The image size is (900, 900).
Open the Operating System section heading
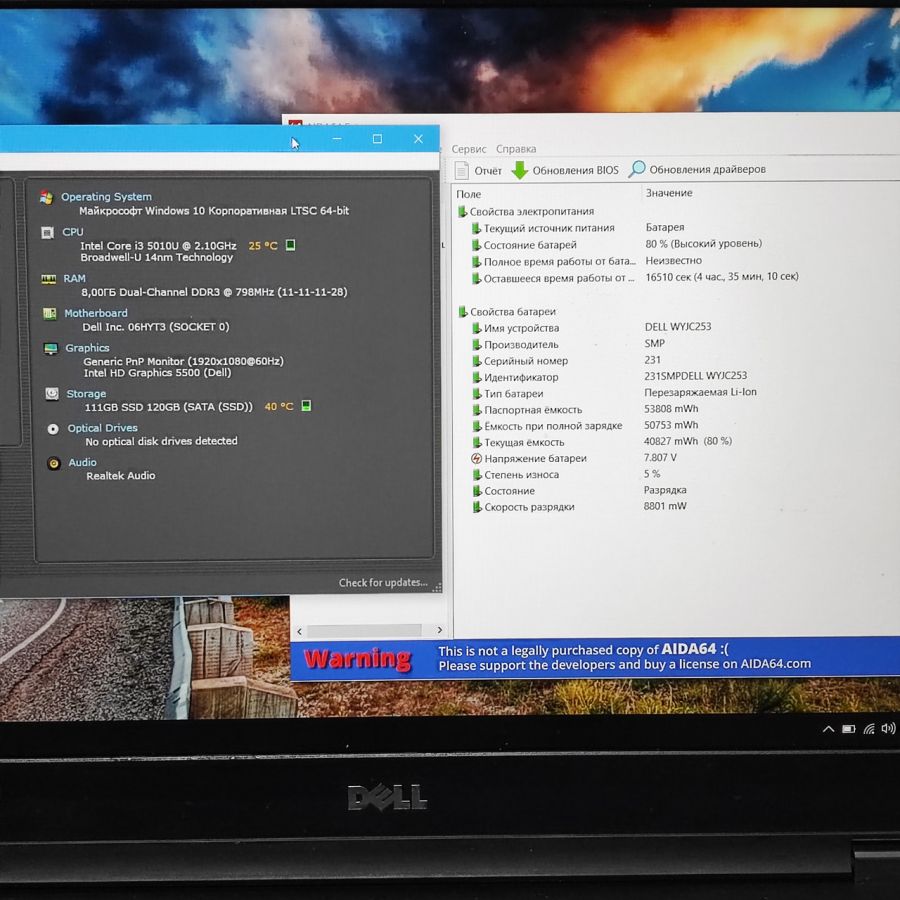(x=106, y=197)
